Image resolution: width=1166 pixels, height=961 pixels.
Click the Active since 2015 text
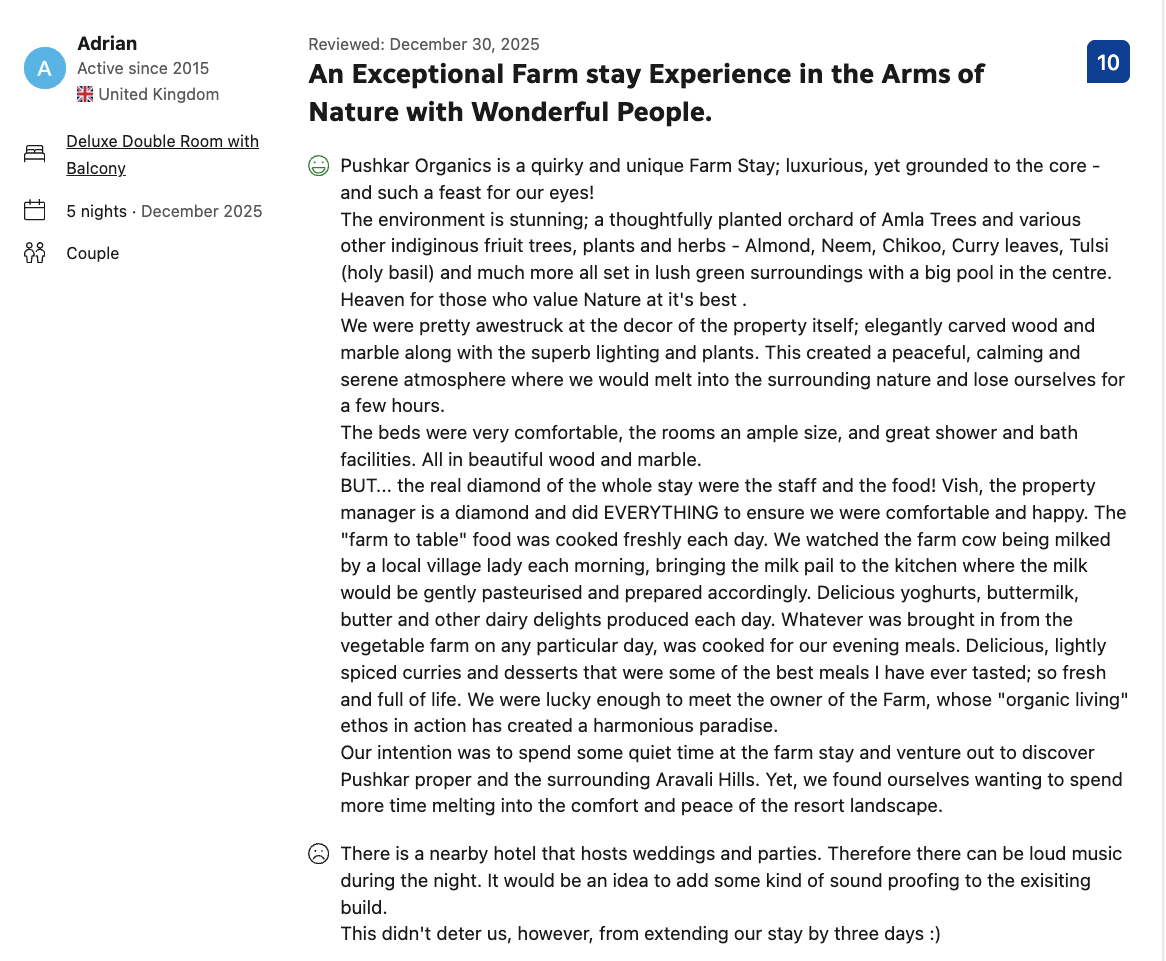143,68
